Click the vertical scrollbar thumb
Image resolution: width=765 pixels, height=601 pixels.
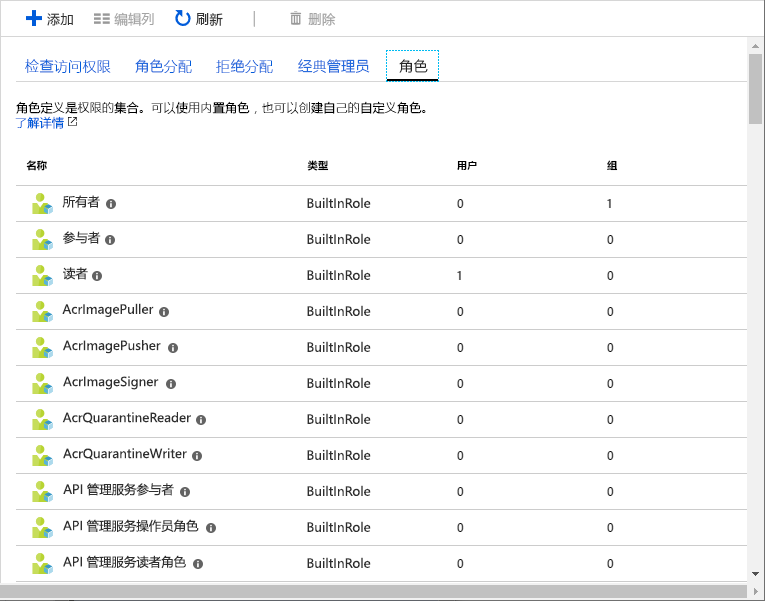[x=755, y=89]
